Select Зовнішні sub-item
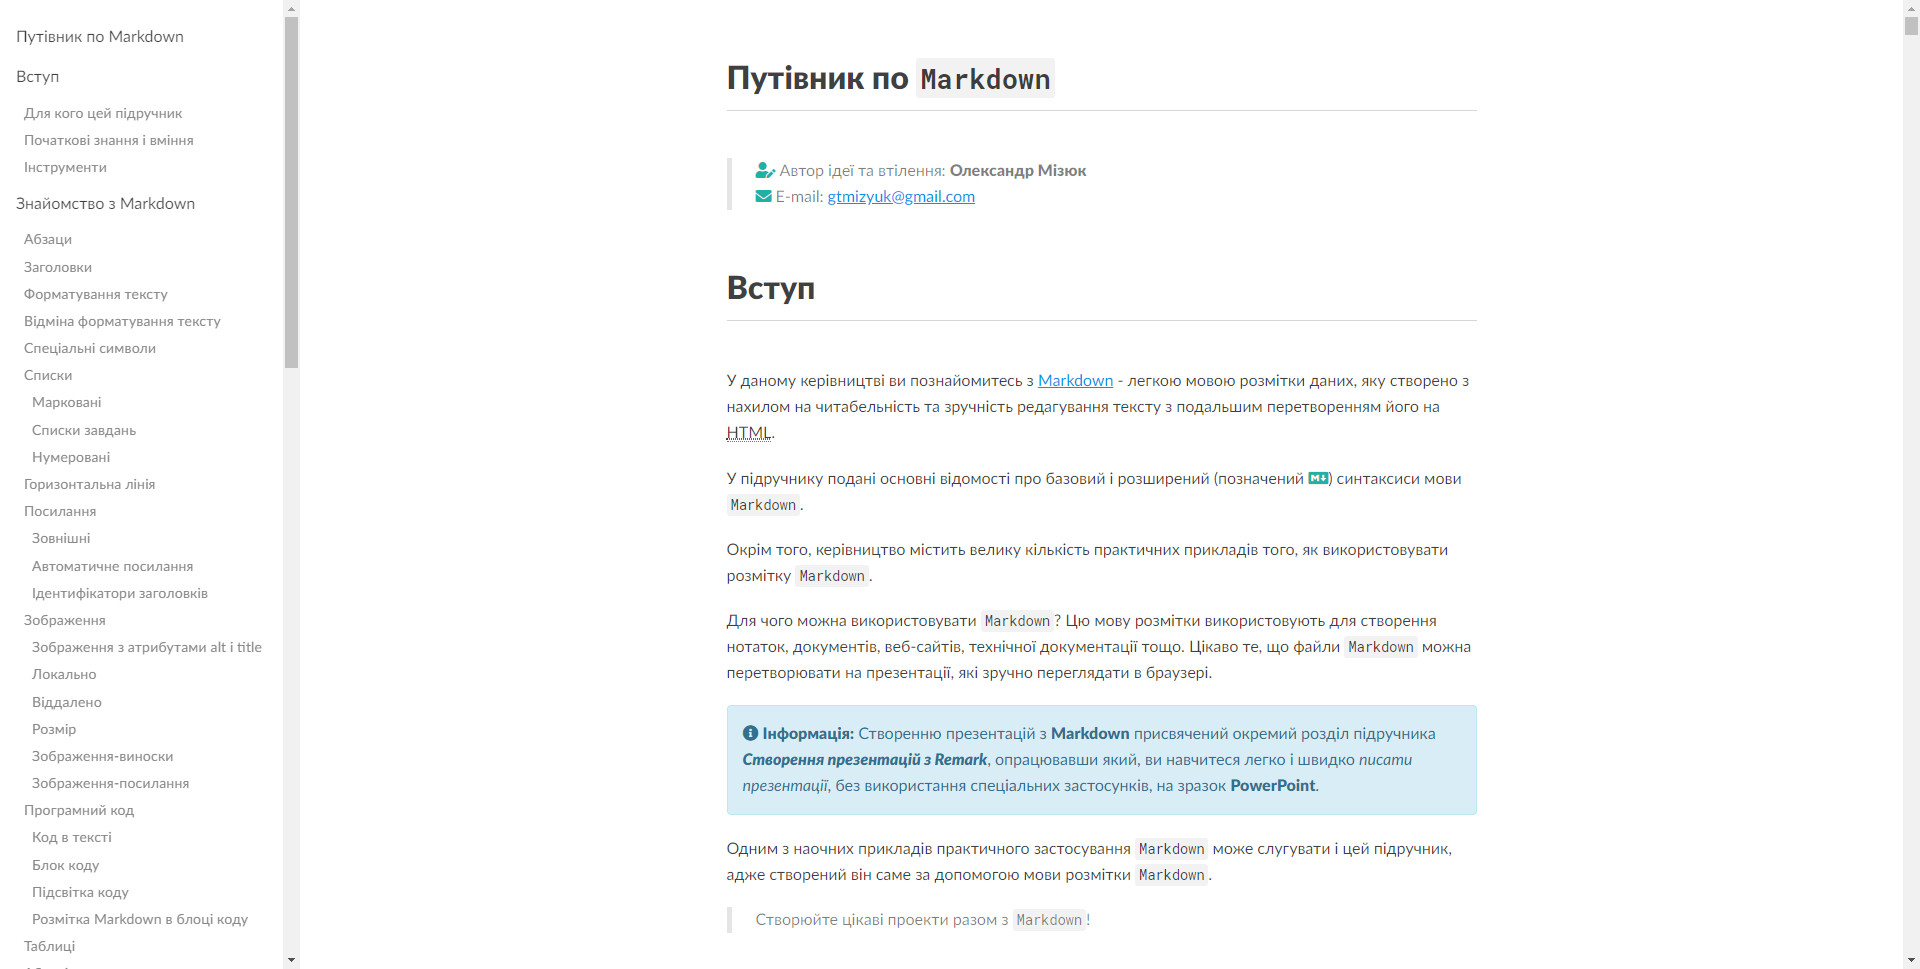 tap(61, 538)
